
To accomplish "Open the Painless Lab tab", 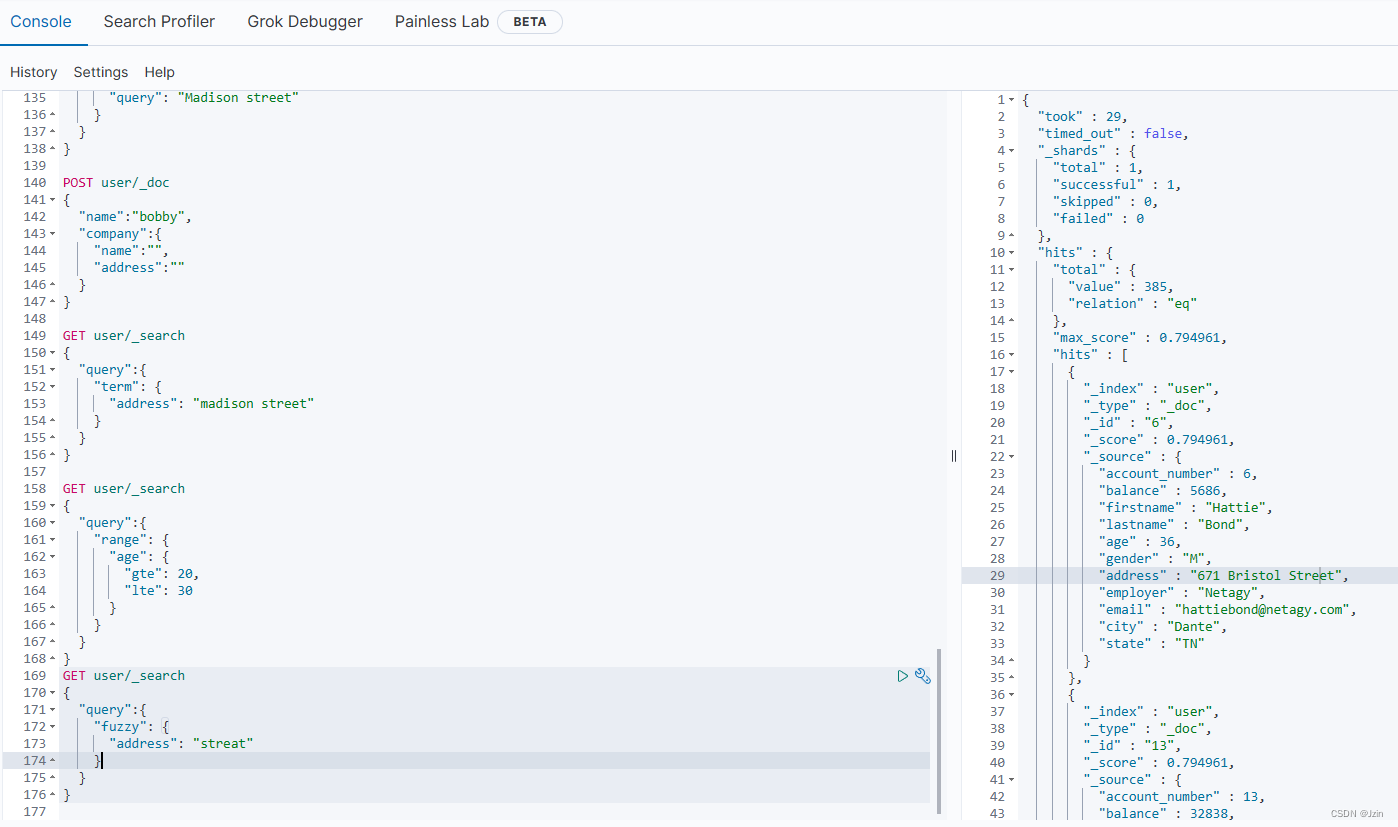I will (442, 21).
